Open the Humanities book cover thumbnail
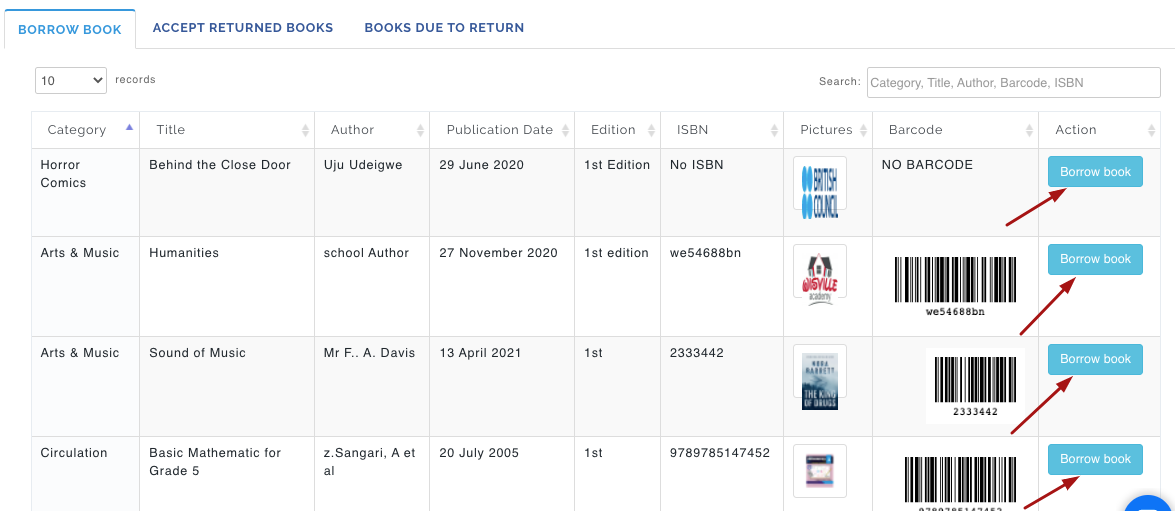 point(820,276)
